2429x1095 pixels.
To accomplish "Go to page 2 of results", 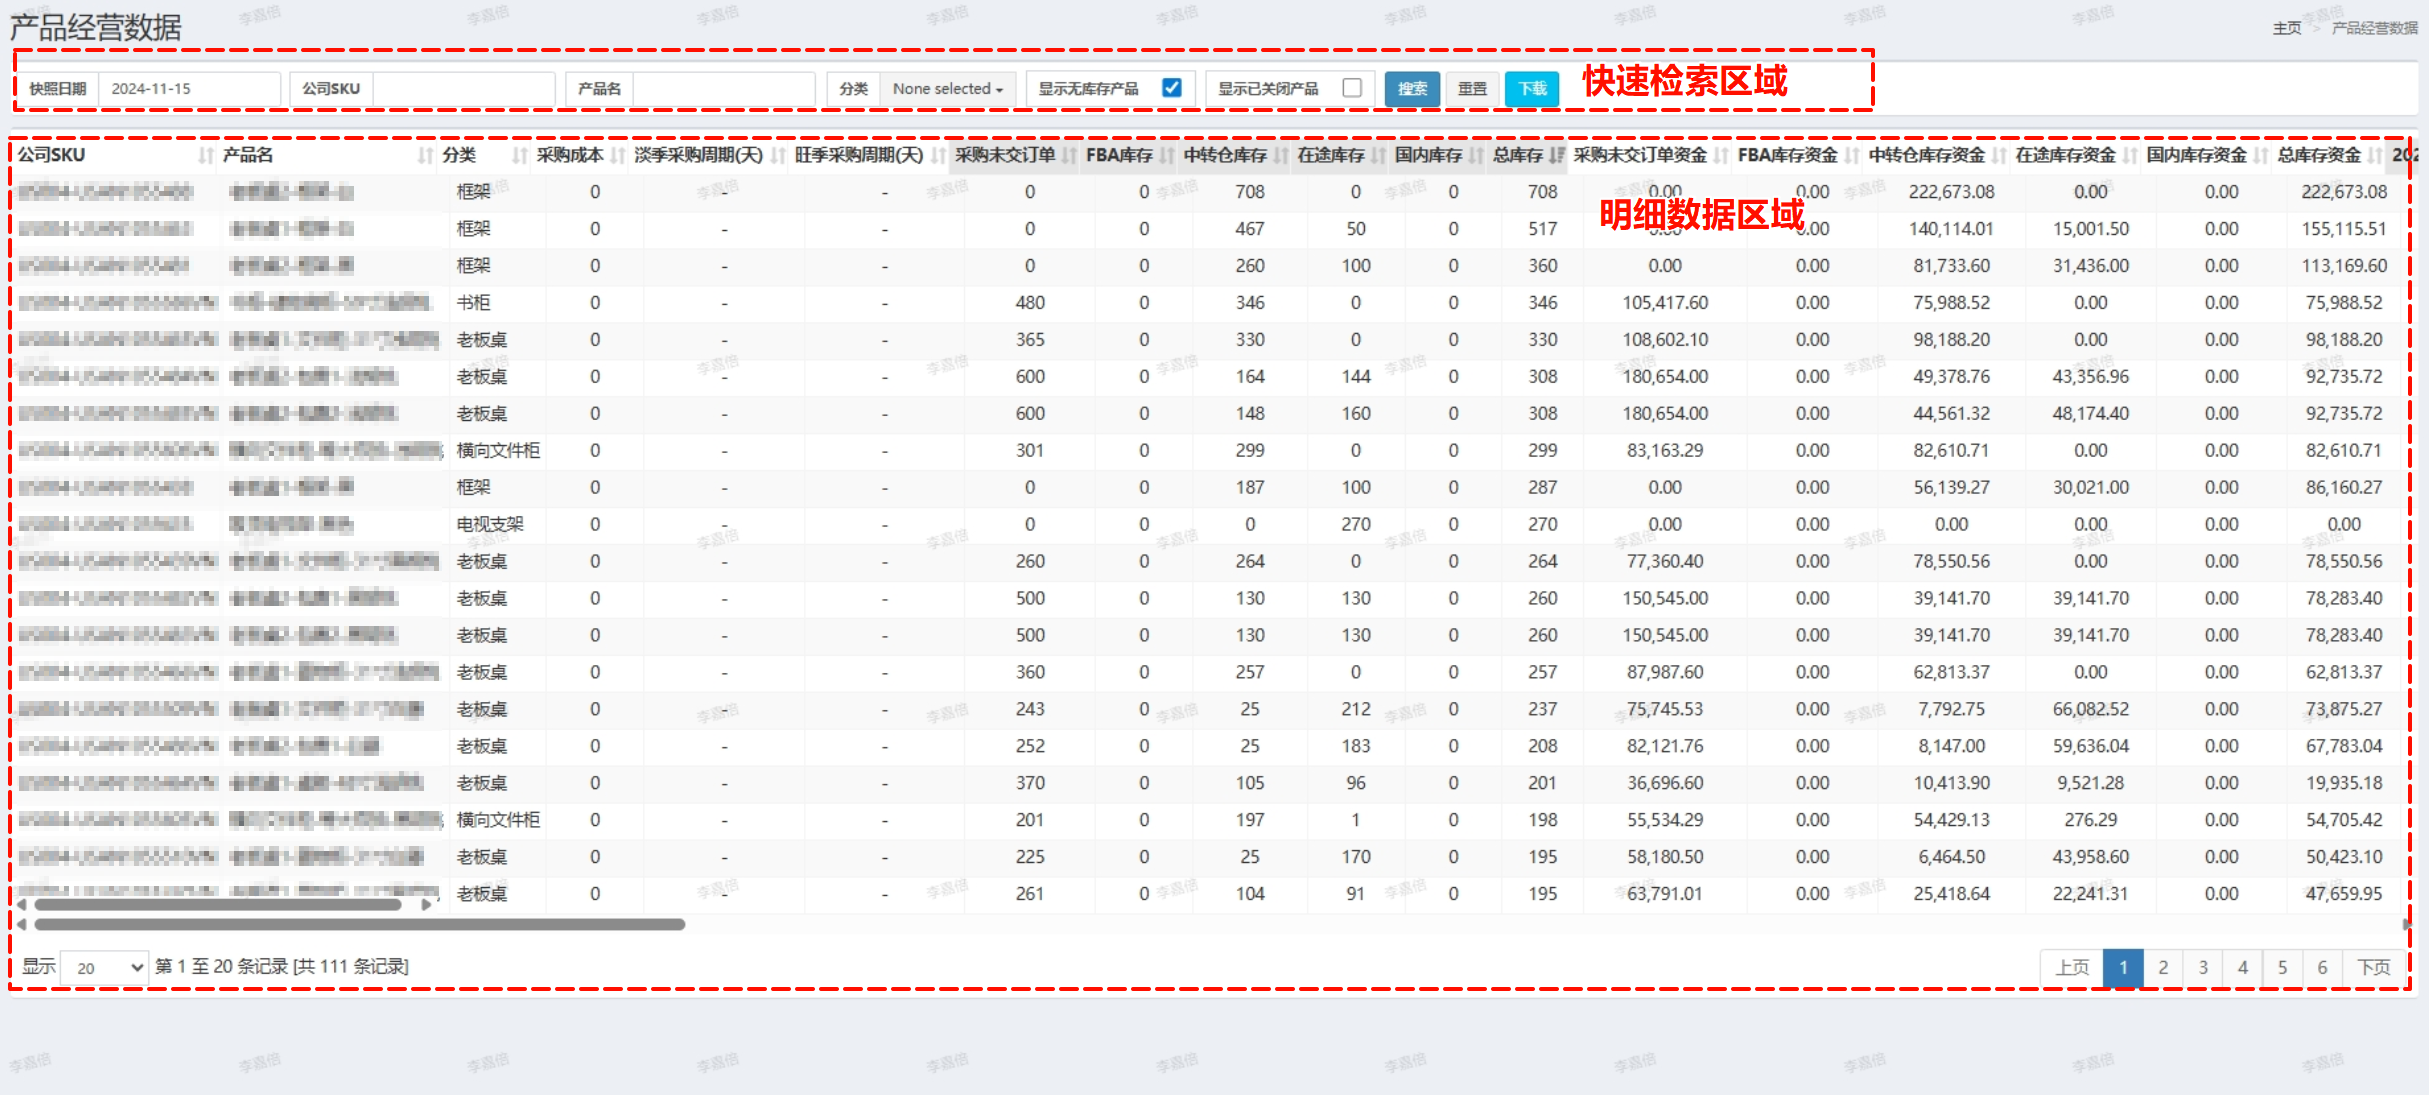I will tap(2163, 967).
